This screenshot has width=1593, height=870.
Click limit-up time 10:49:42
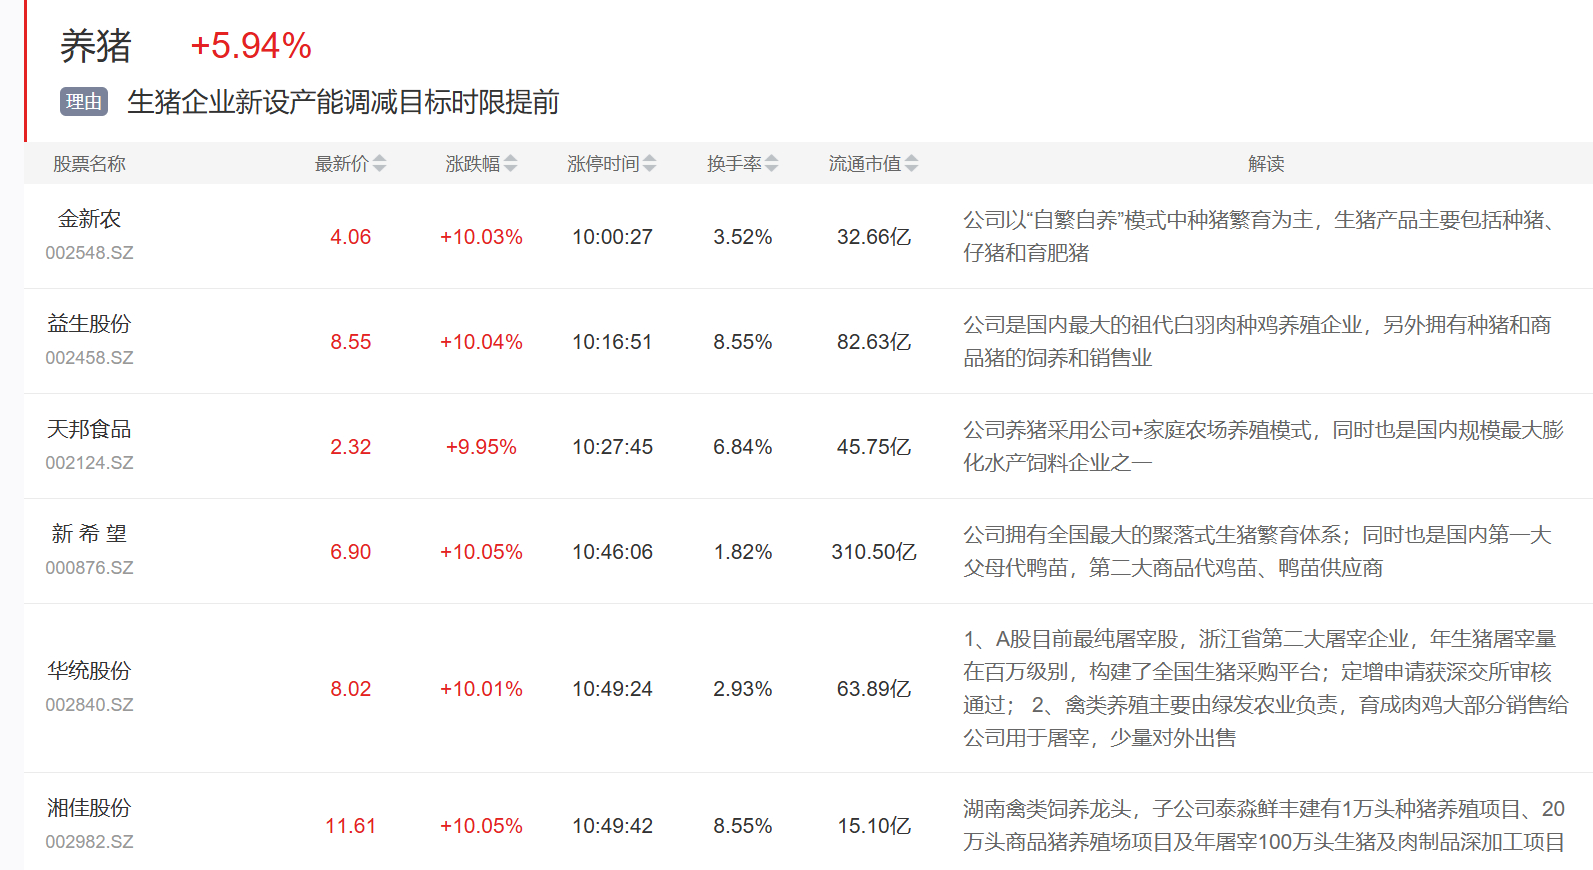(x=612, y=826)
